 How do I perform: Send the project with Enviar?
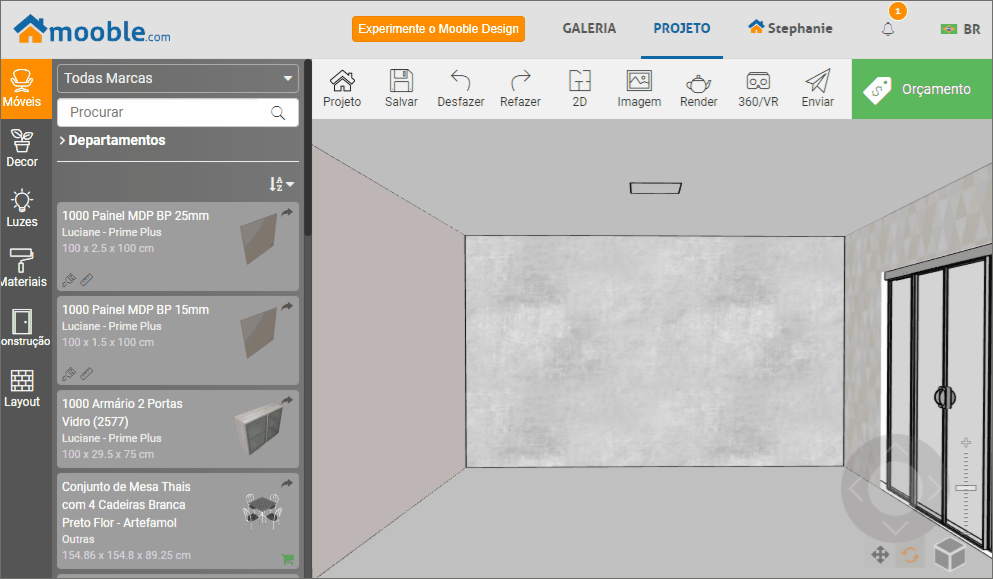coord(818,89)
